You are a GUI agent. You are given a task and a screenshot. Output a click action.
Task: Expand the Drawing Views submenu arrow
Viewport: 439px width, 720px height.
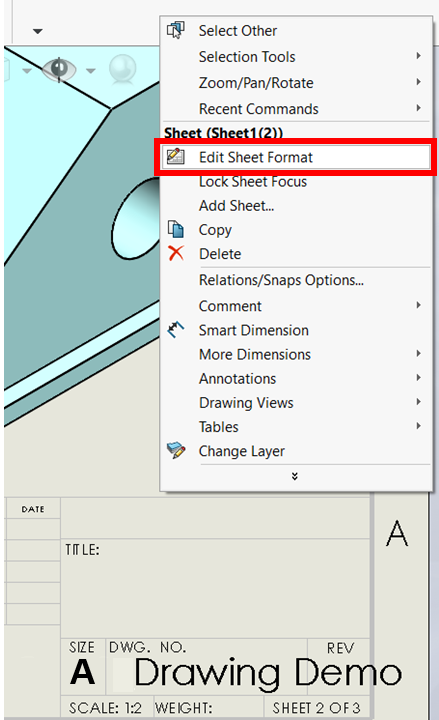pyautogui.click(x=418, y=402)
